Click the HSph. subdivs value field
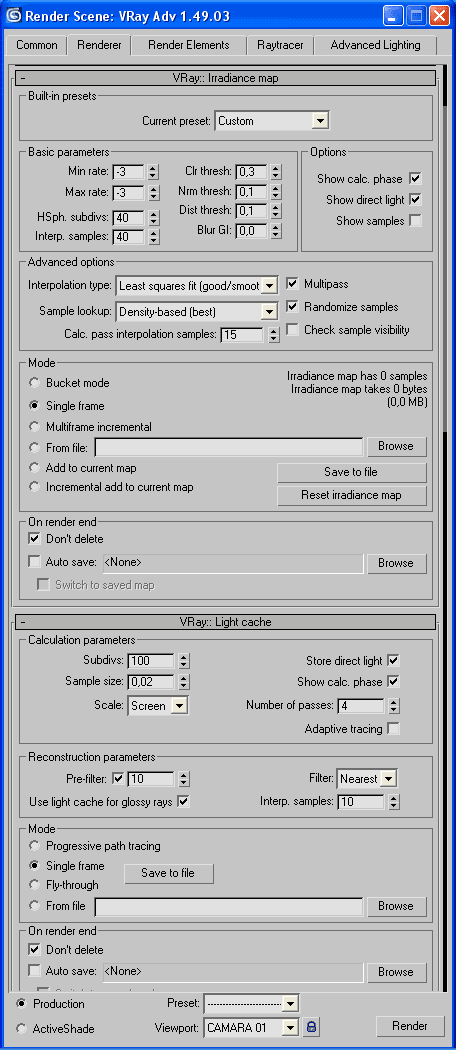Viewport: 456px width, 1050px height. (129, 218)
